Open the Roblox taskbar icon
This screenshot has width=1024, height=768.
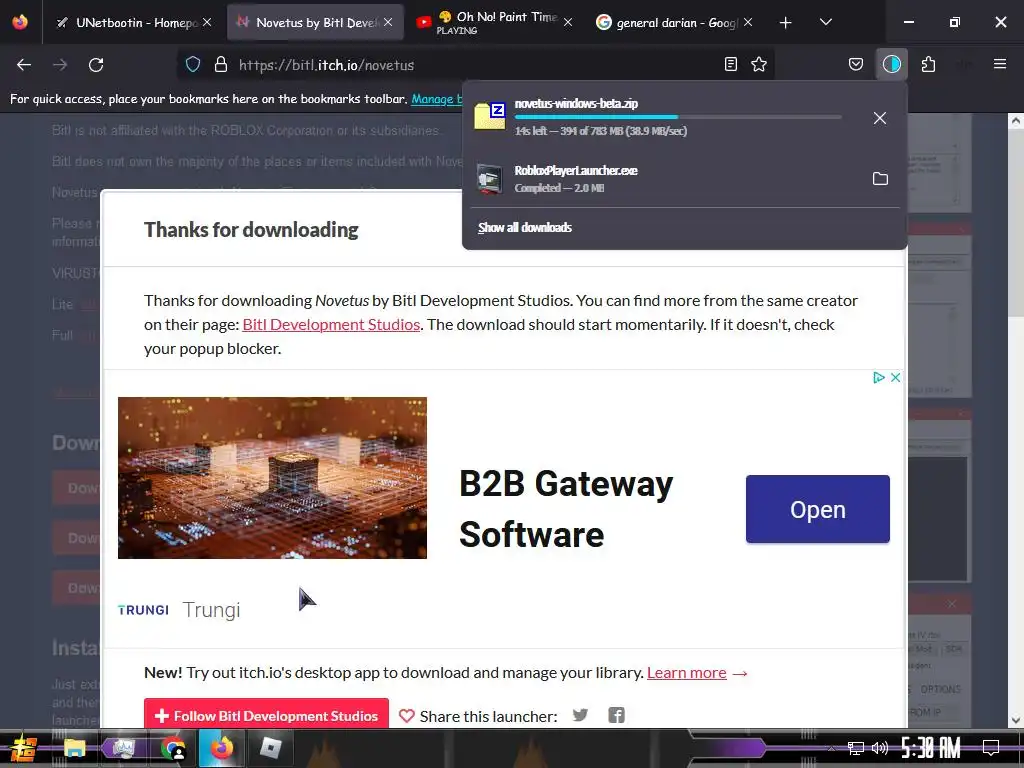pos(270,748)
